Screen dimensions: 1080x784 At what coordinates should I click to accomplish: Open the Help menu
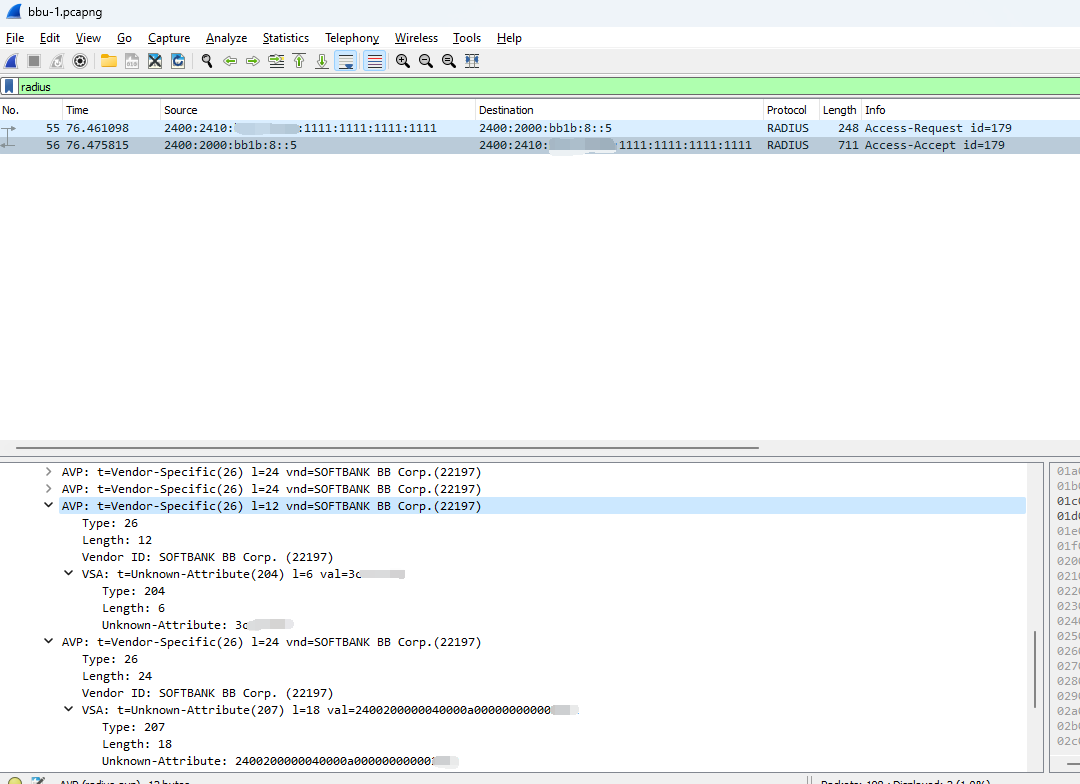[x=509, y=38]
